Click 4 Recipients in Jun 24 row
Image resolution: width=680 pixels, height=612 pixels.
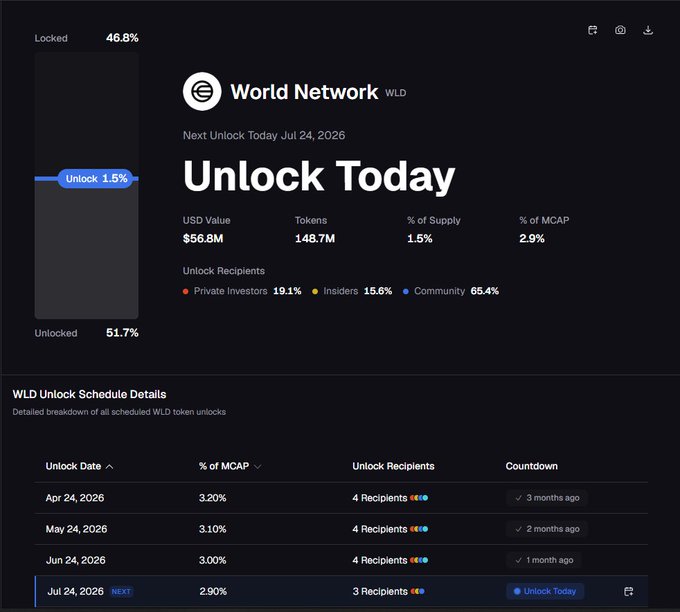pos(379,560)
